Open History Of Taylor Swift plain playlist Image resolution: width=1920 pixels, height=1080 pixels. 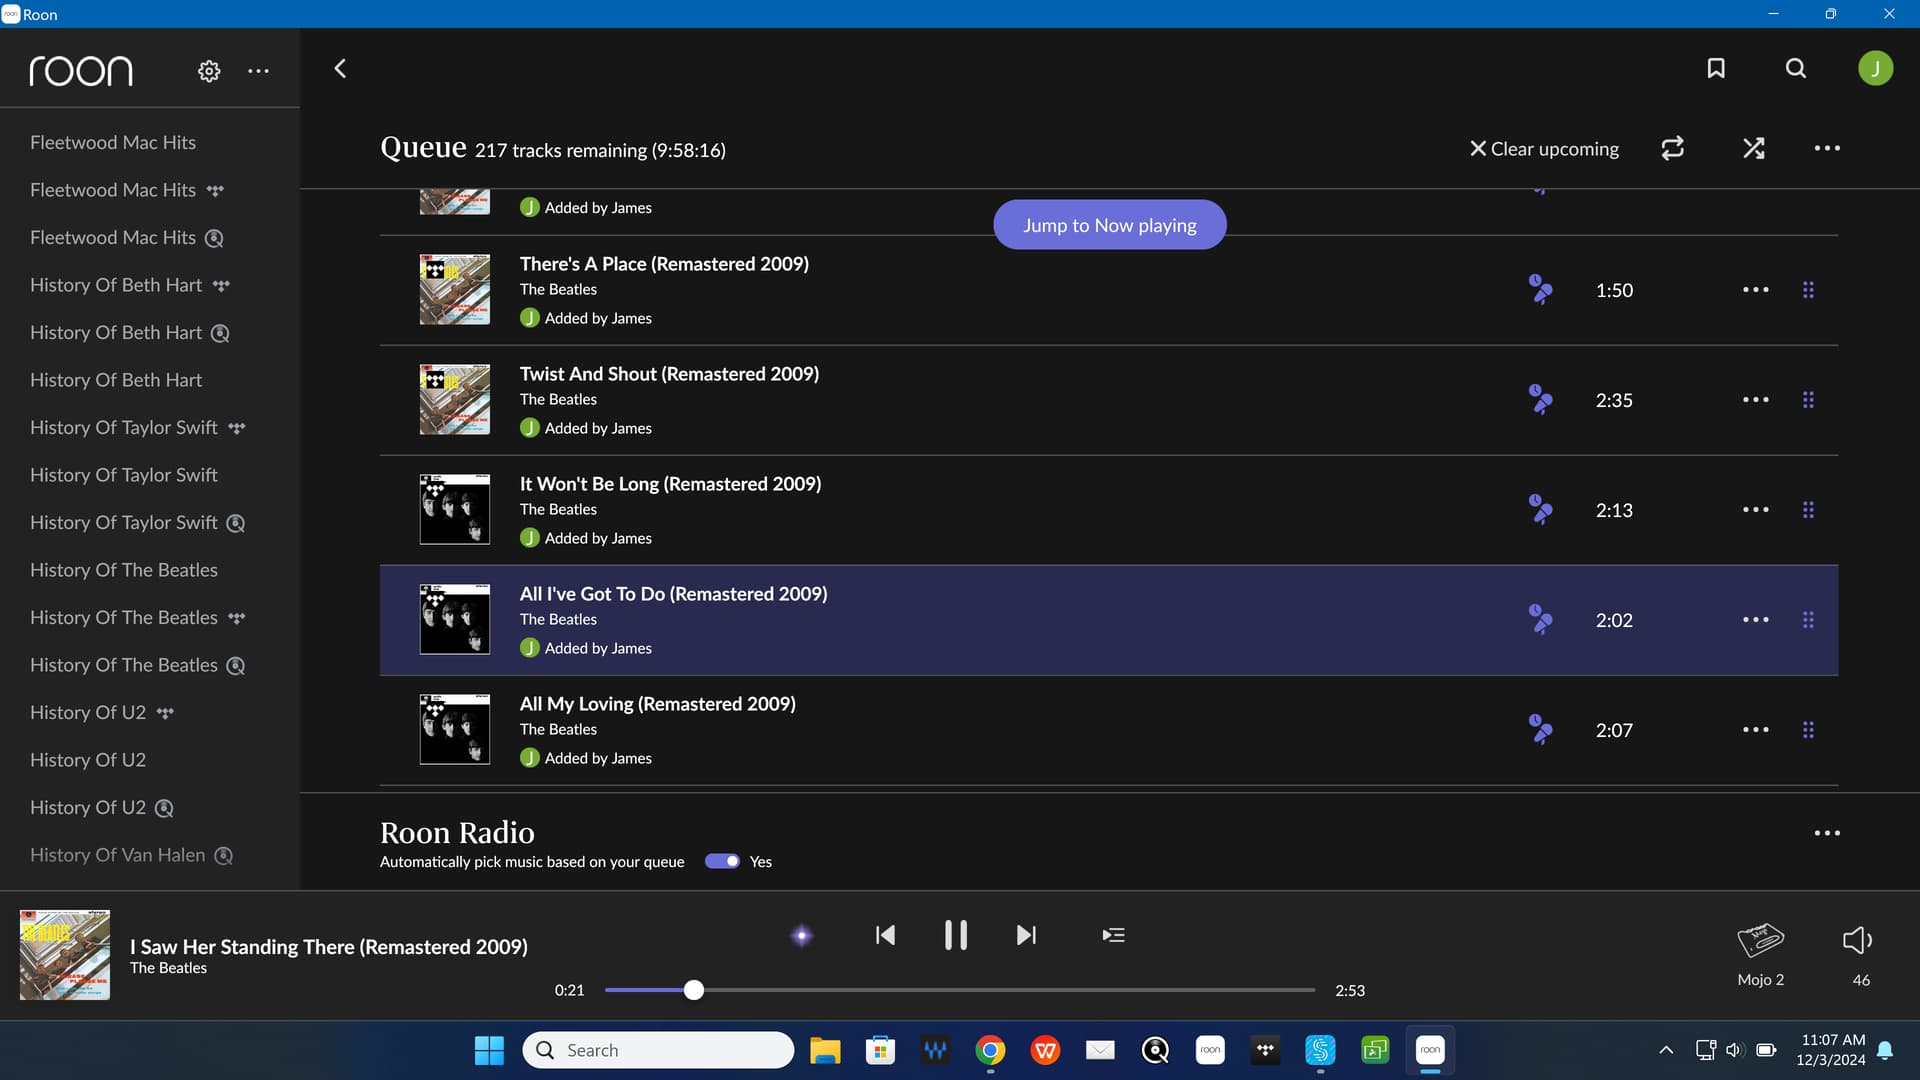(124, 475)
